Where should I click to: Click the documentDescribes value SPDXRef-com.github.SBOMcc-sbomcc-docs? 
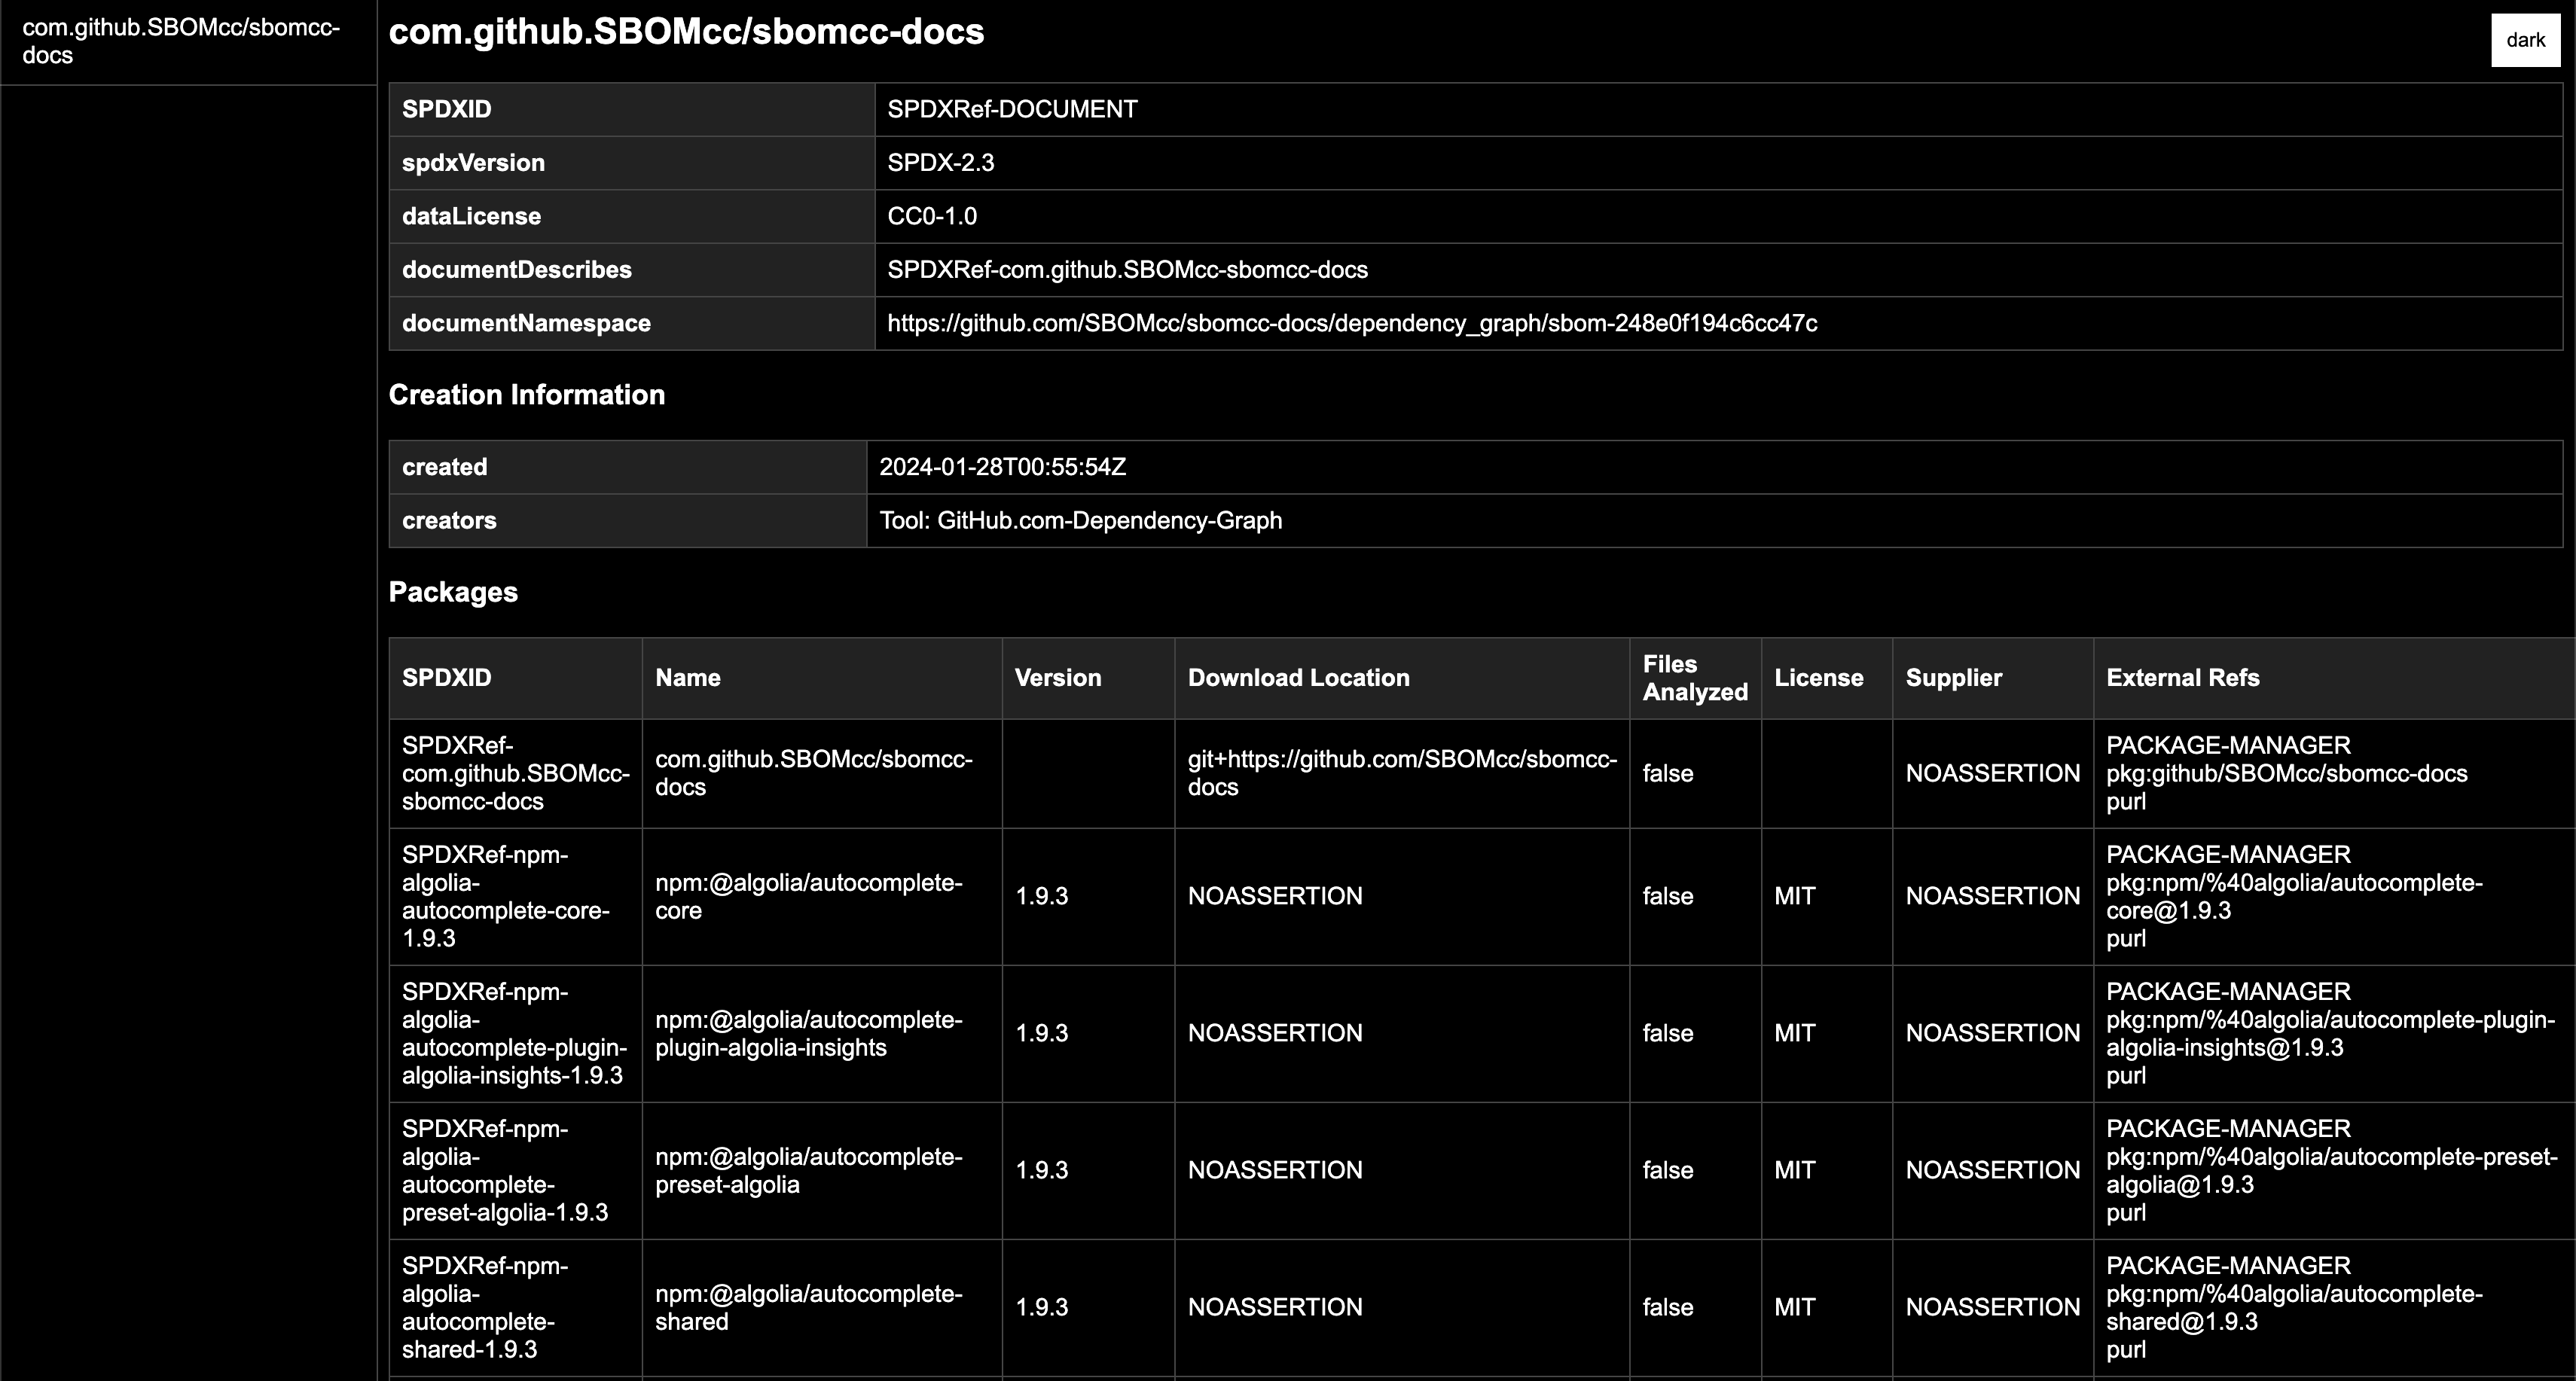(1127, 270)
